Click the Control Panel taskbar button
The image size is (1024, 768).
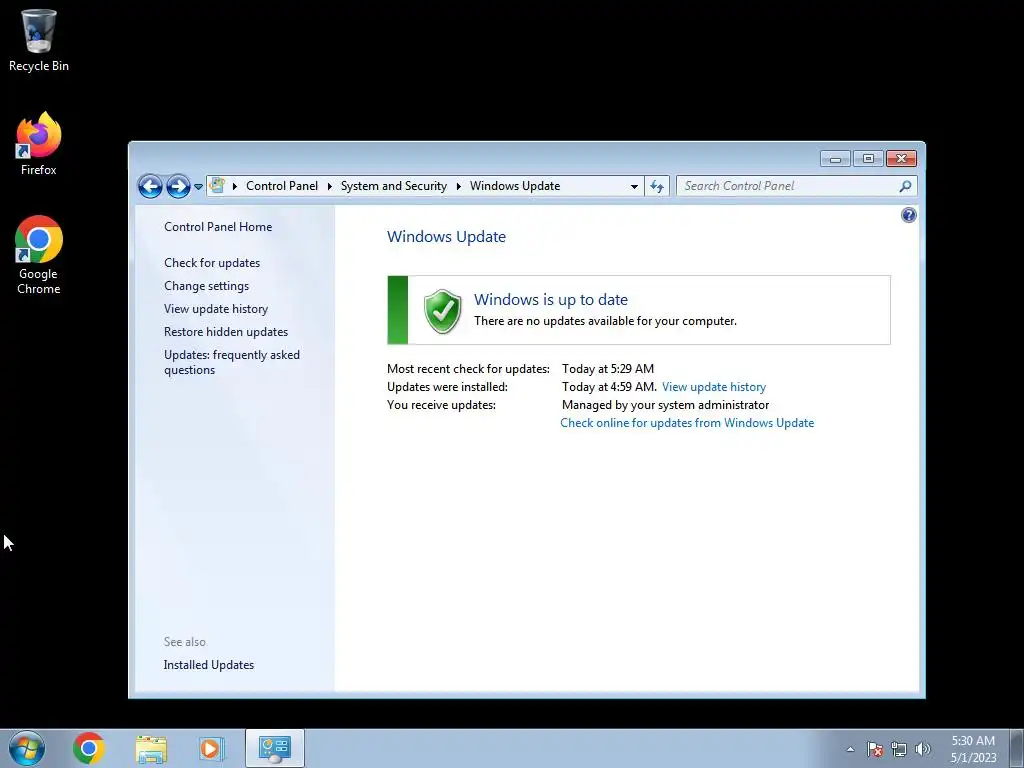[x=275, y=748]
